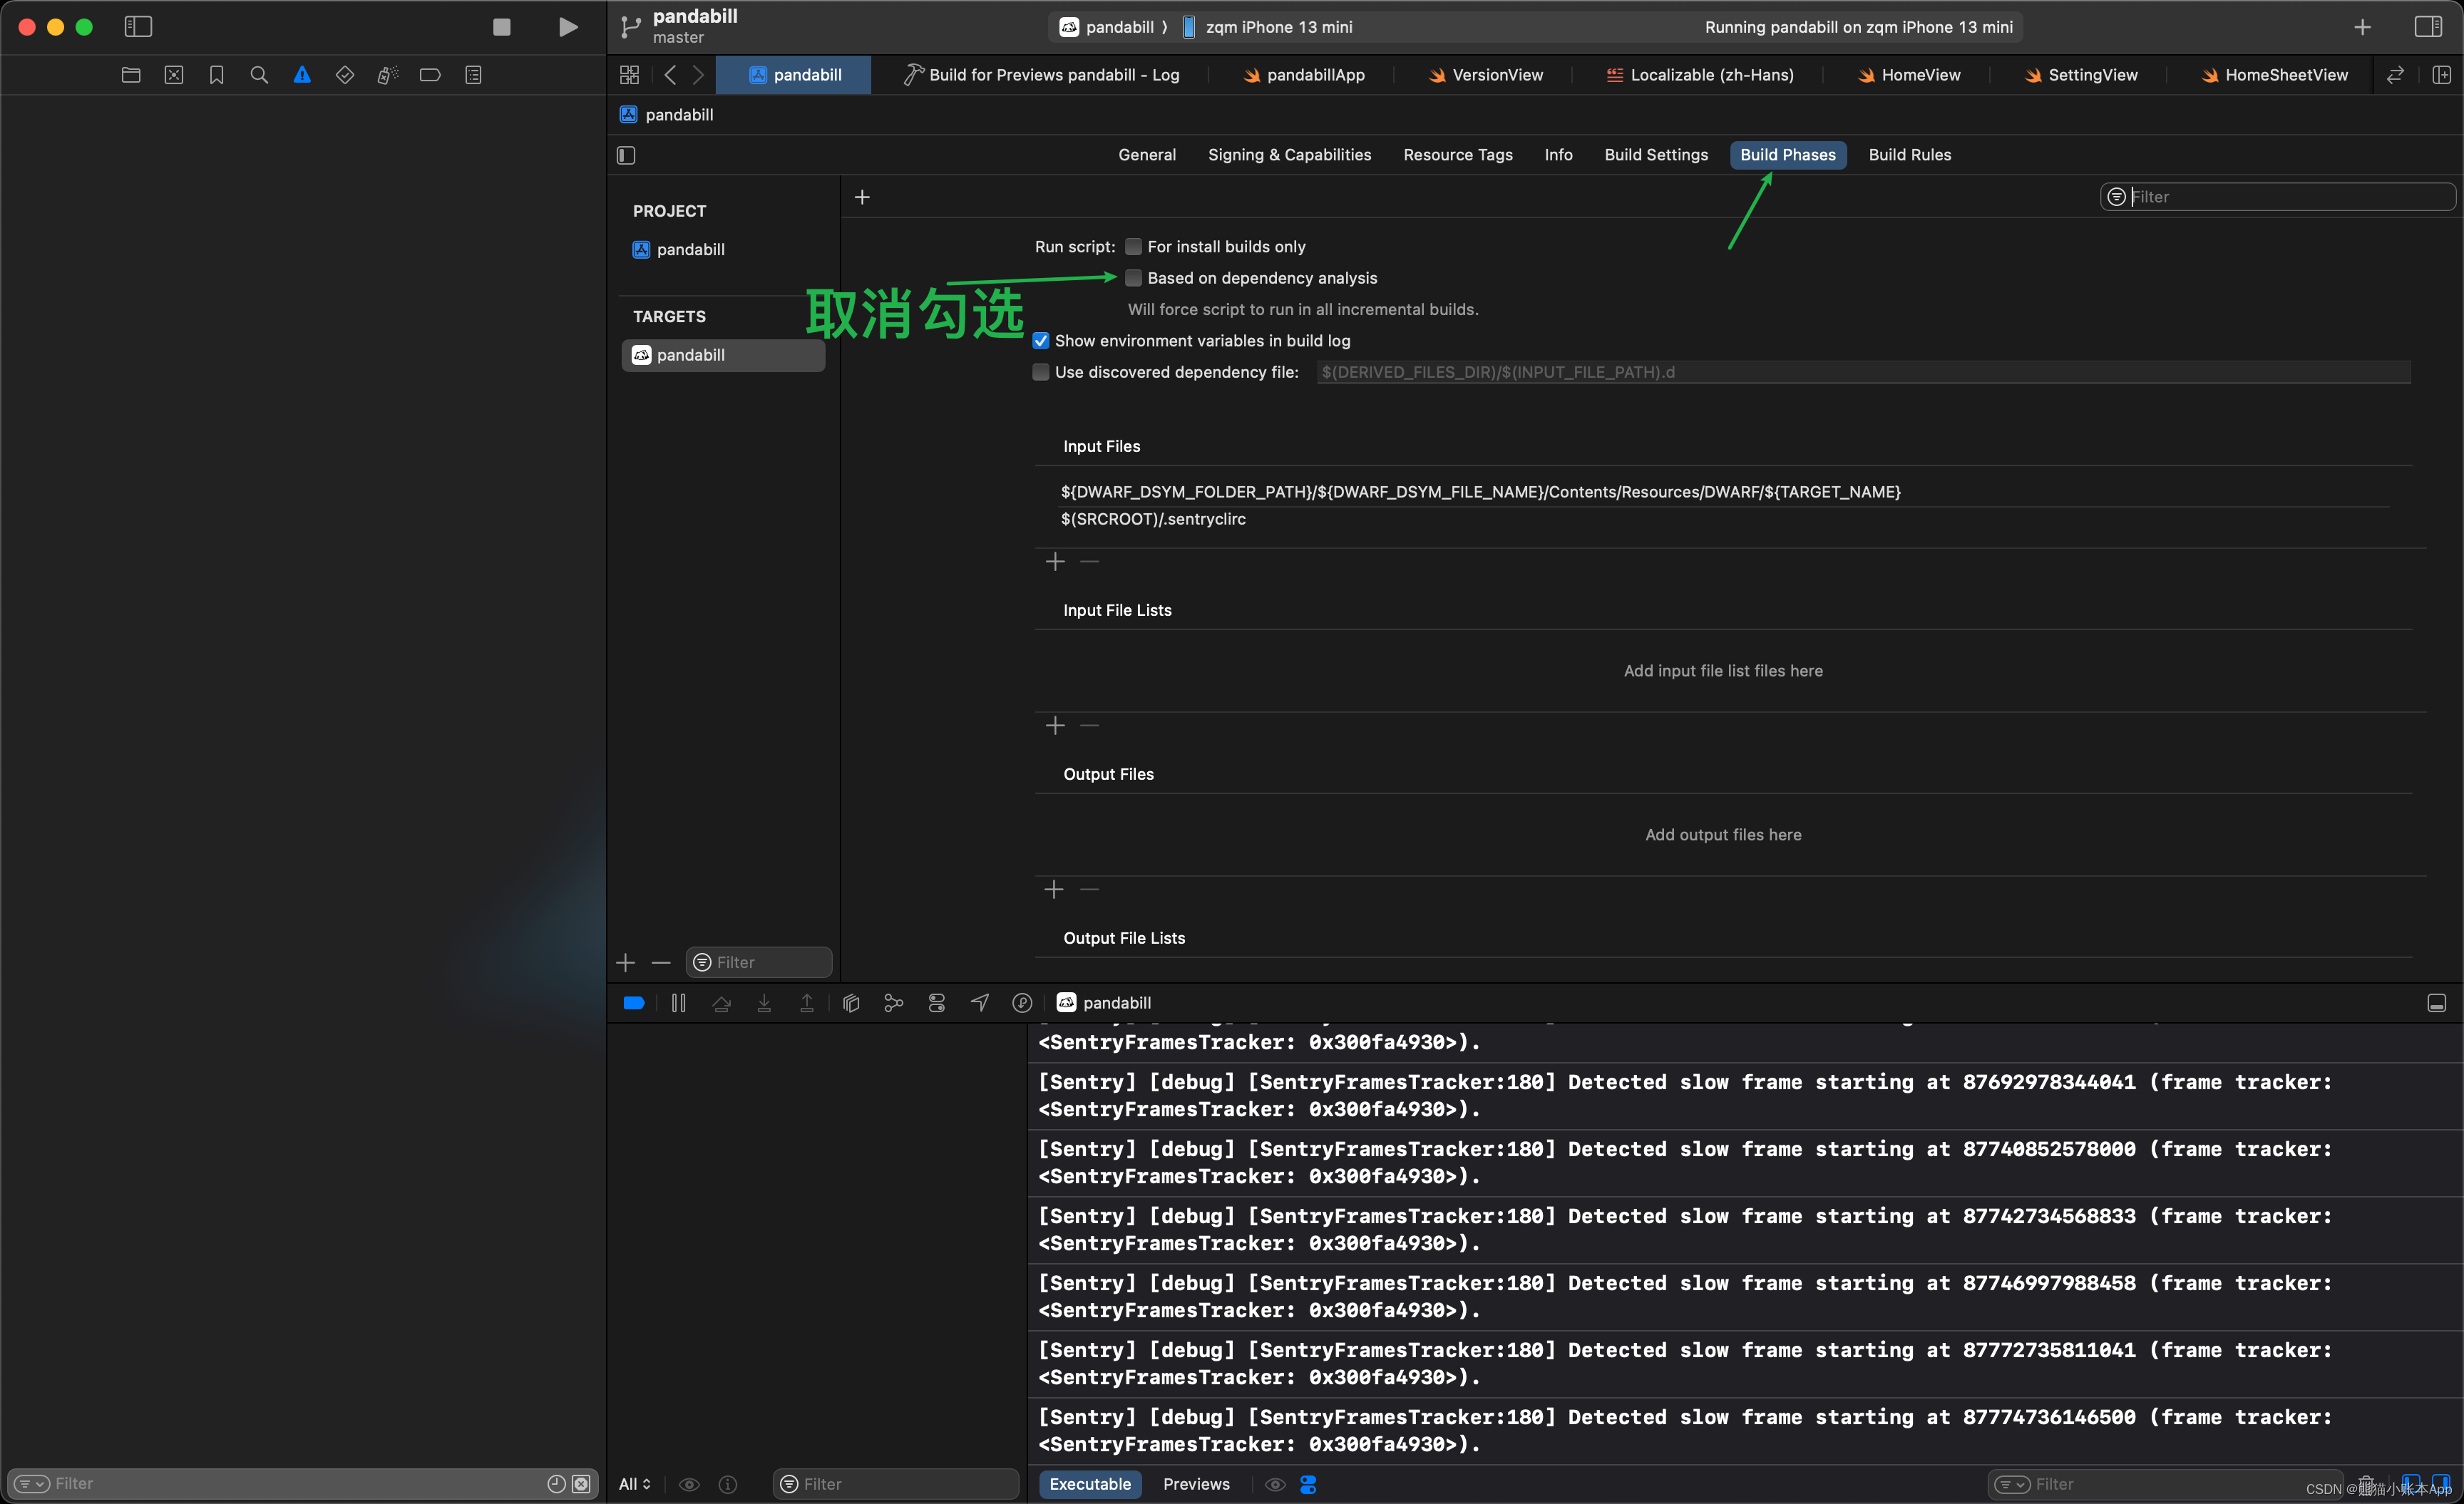Select the Executable console filter

[1090, 1485]
